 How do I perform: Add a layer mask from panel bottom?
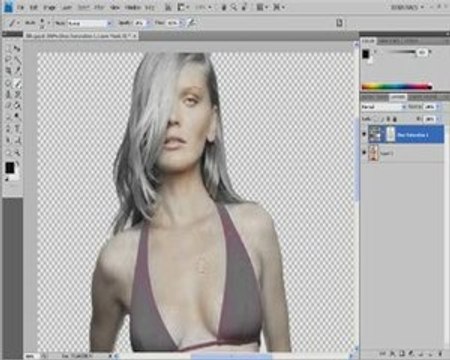(402, 354)
